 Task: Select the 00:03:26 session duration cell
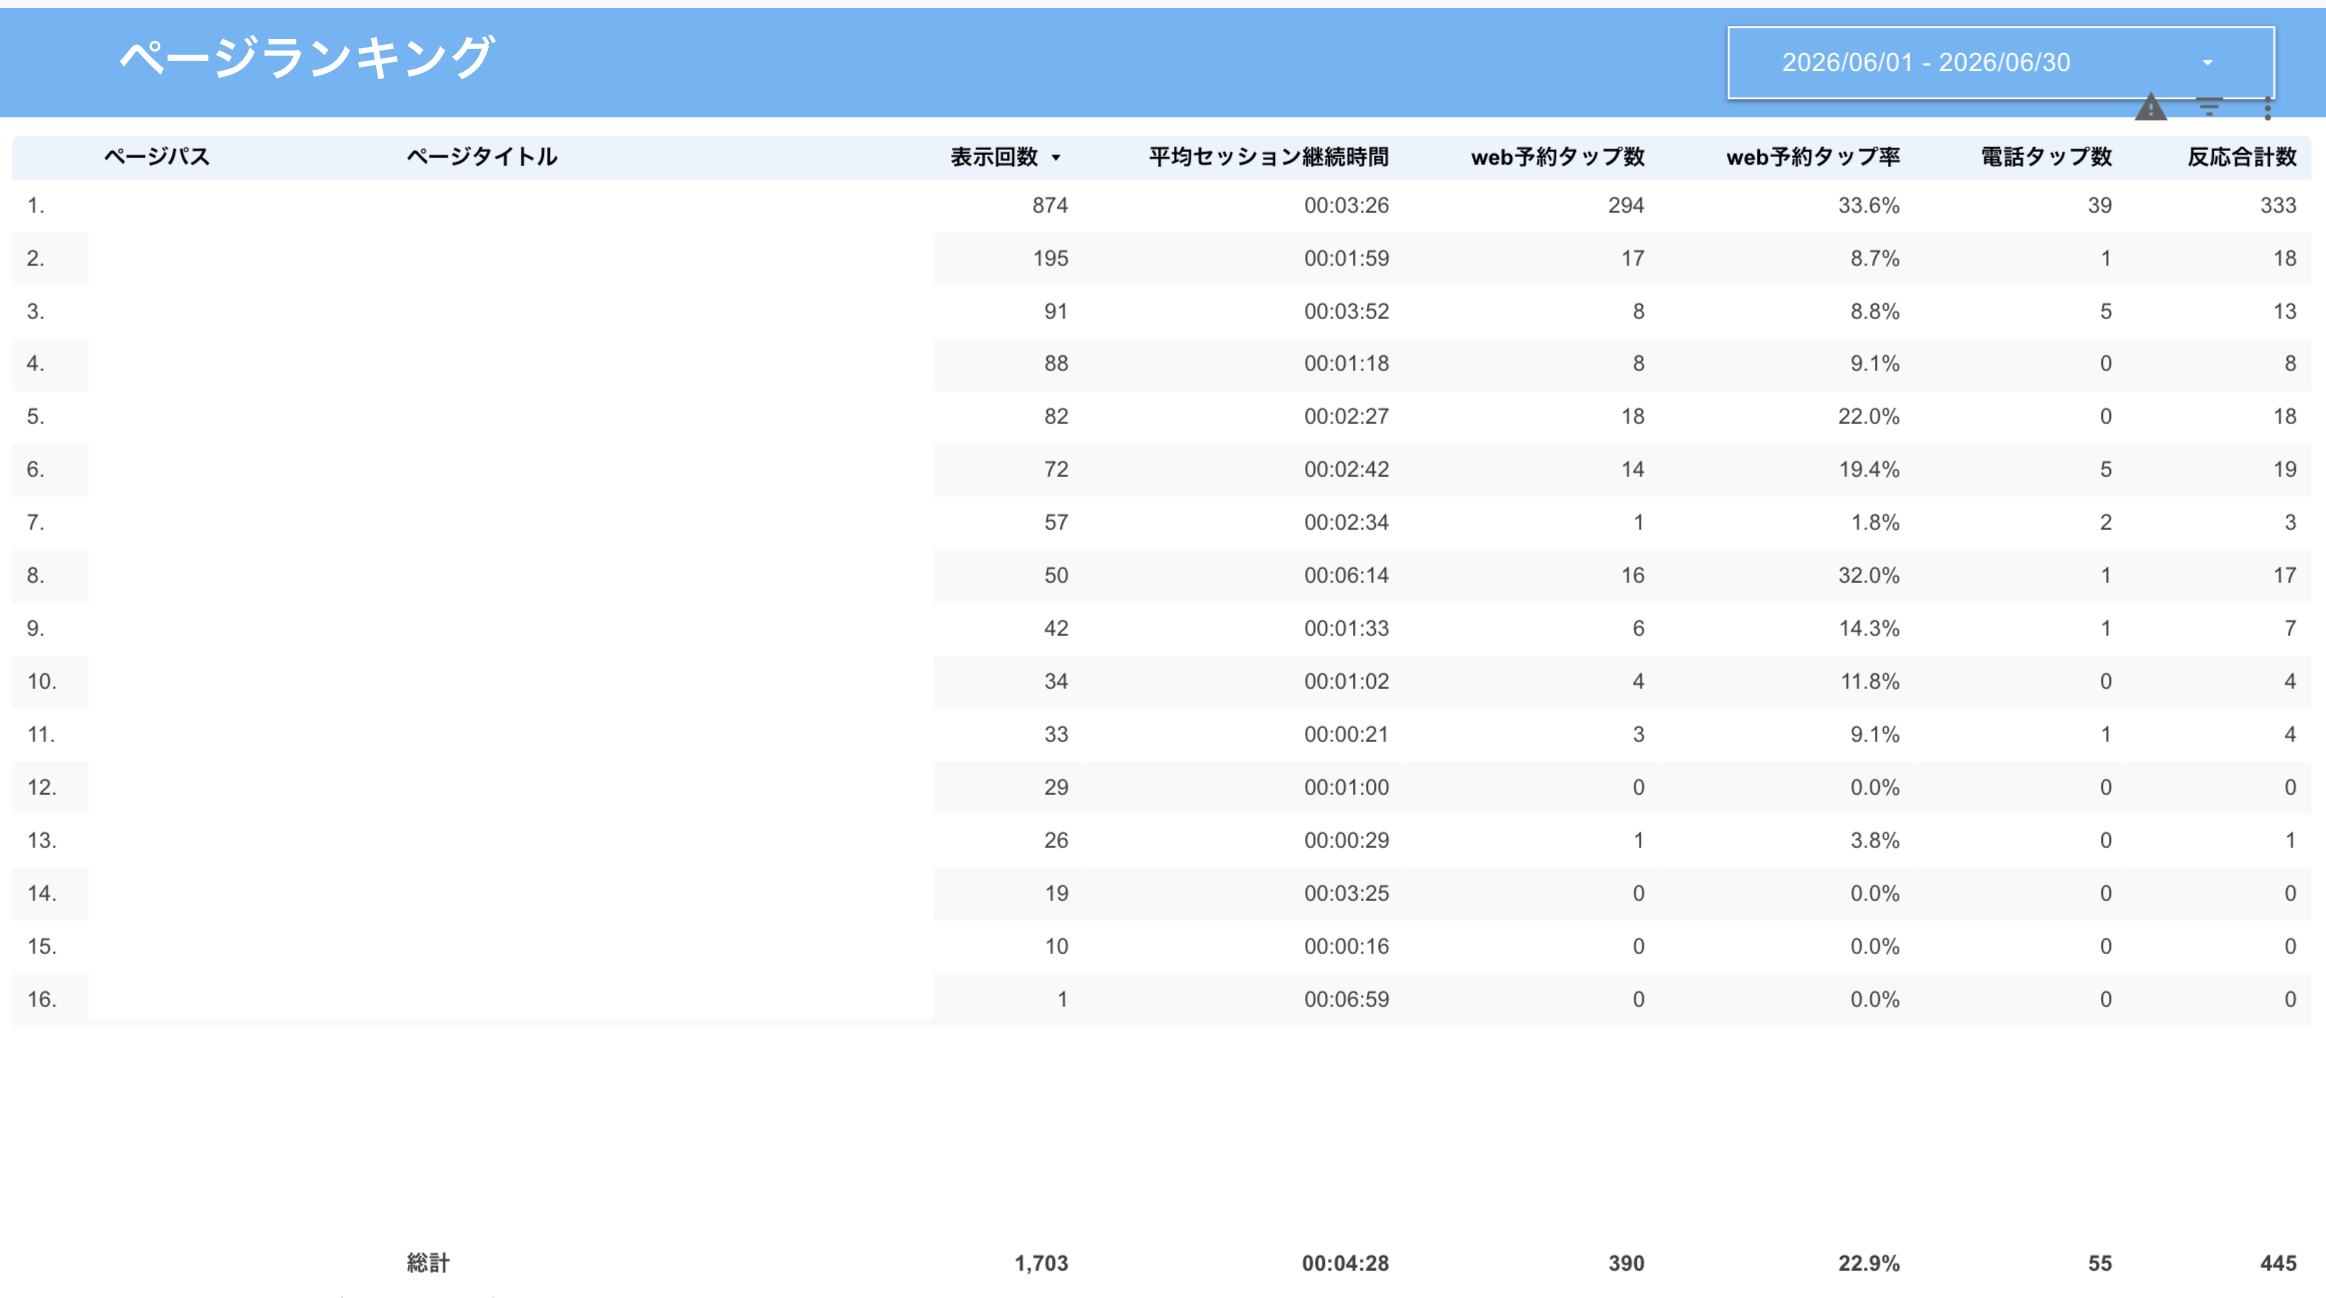tap(1346, 205)
